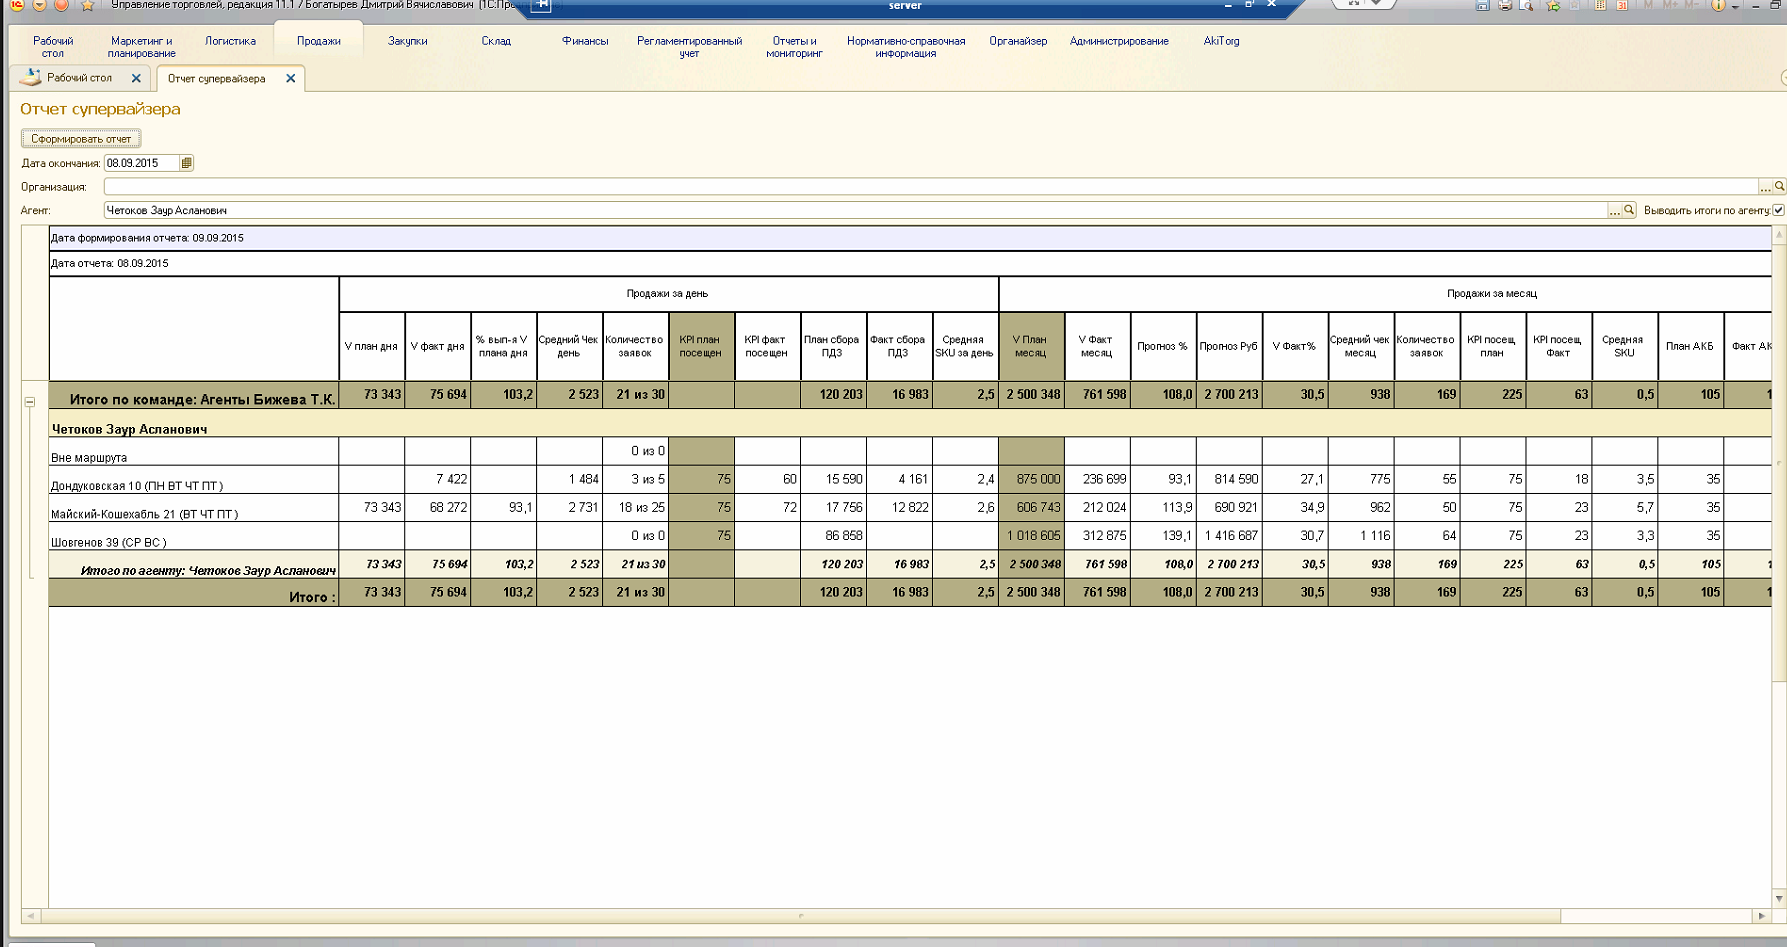Image resolution: width=1787 pixels, height=947 pixels.
Task: Uncheck Выводить итоги по агенту checkbox
Action: point(1778,210)
